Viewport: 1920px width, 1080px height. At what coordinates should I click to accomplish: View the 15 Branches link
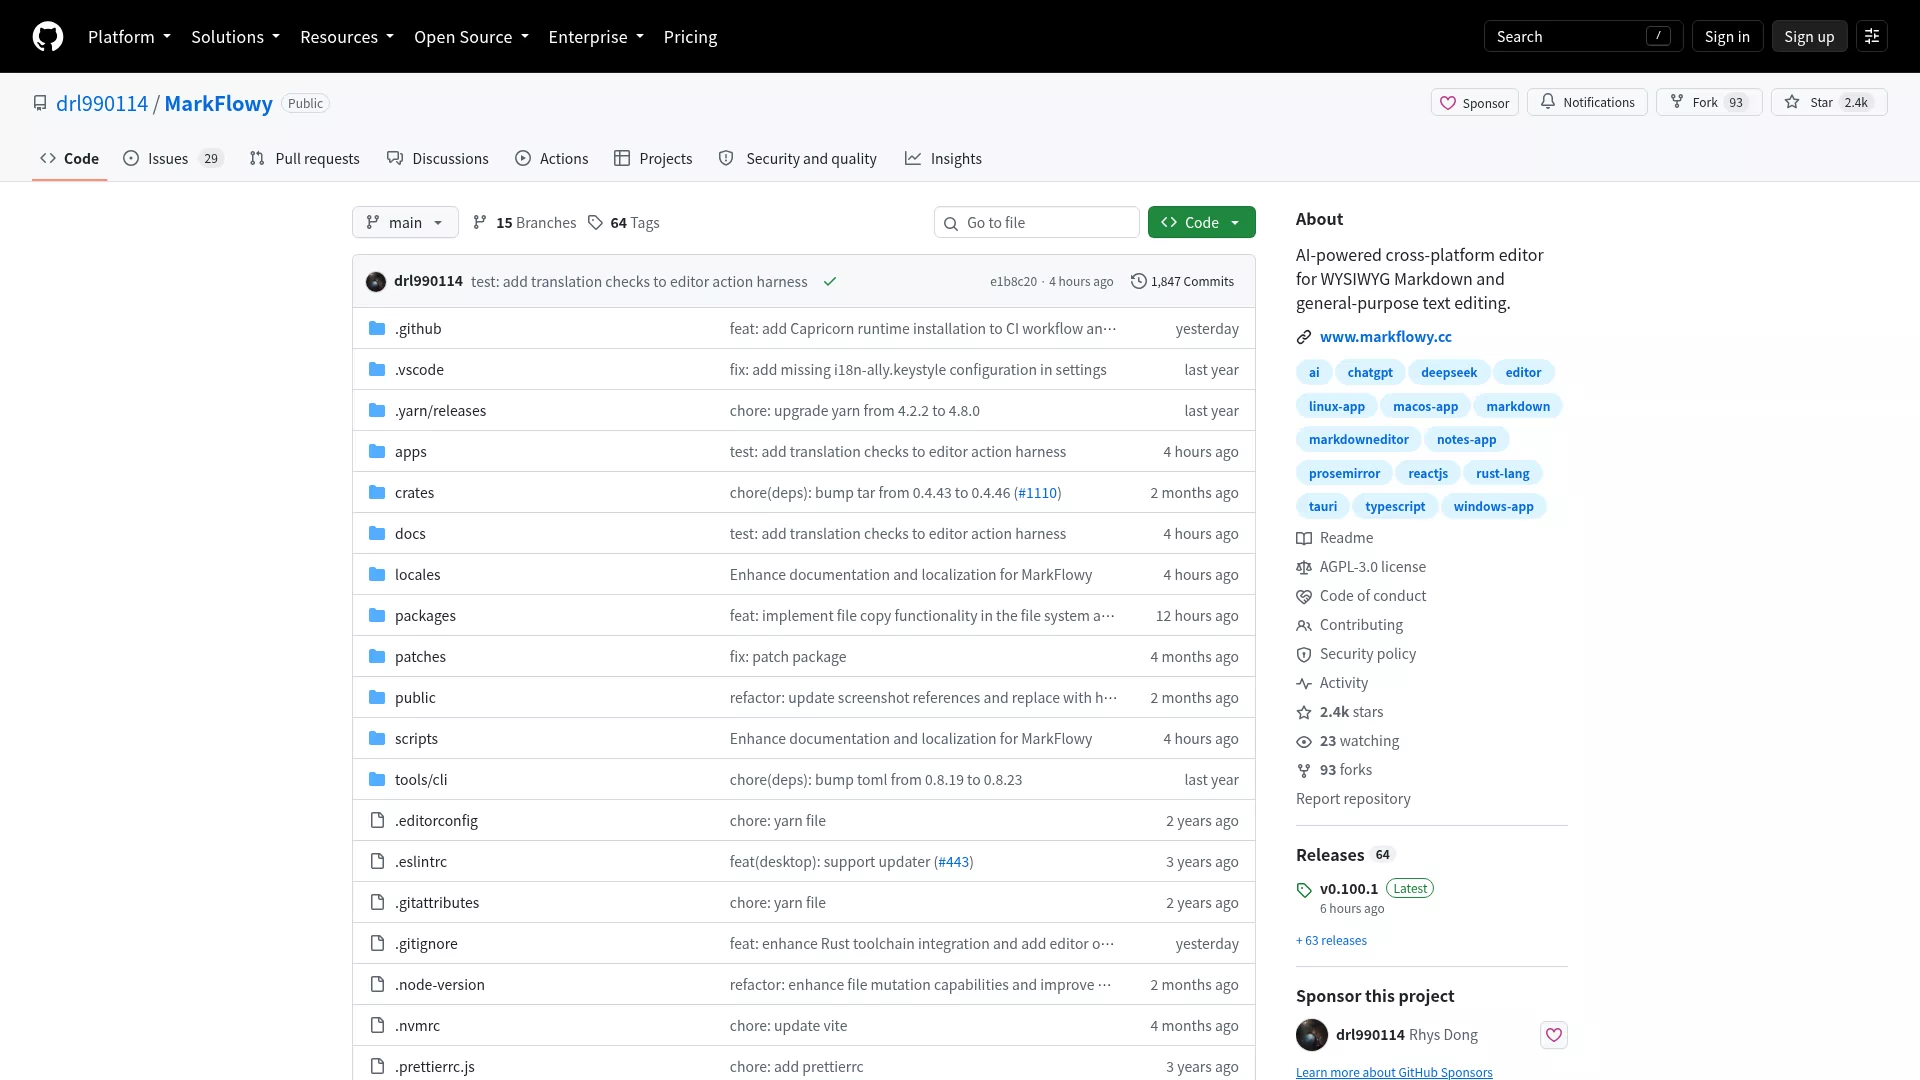(524, 222)
